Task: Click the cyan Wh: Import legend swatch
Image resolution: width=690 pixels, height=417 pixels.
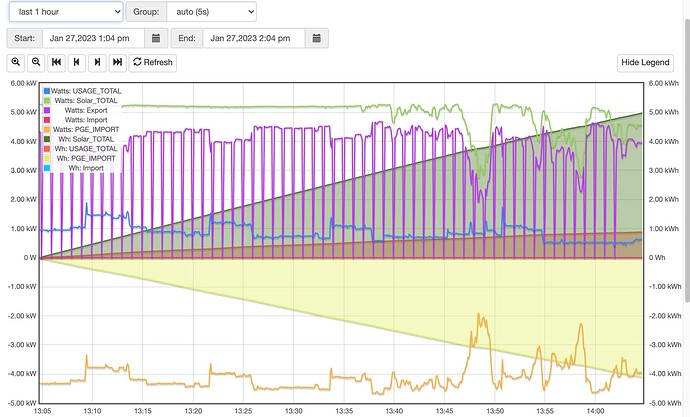Action: (x=47, y=168)
